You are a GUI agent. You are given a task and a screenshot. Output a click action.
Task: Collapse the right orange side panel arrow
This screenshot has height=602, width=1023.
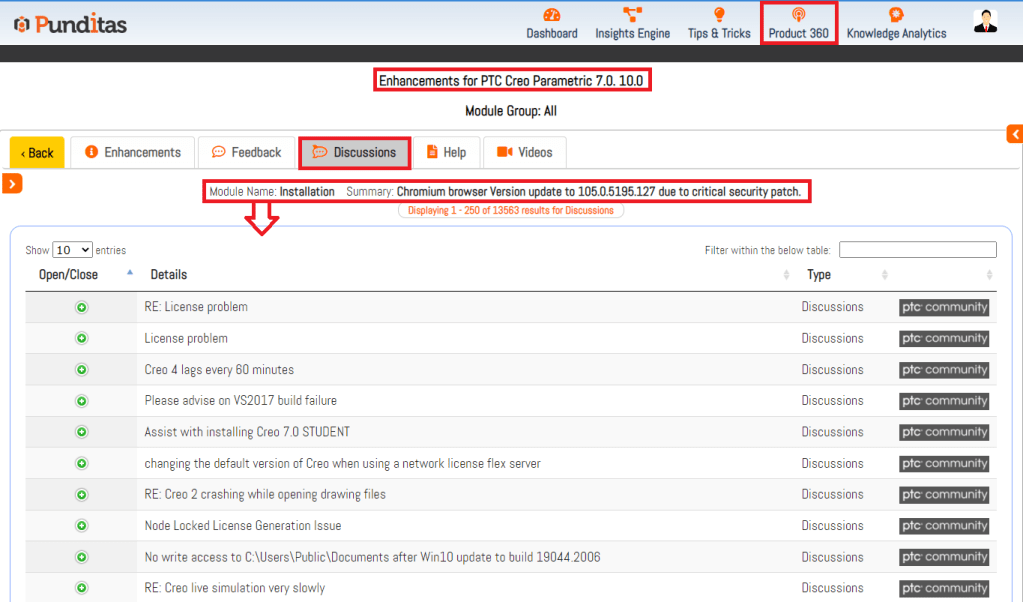point(1014,134)
